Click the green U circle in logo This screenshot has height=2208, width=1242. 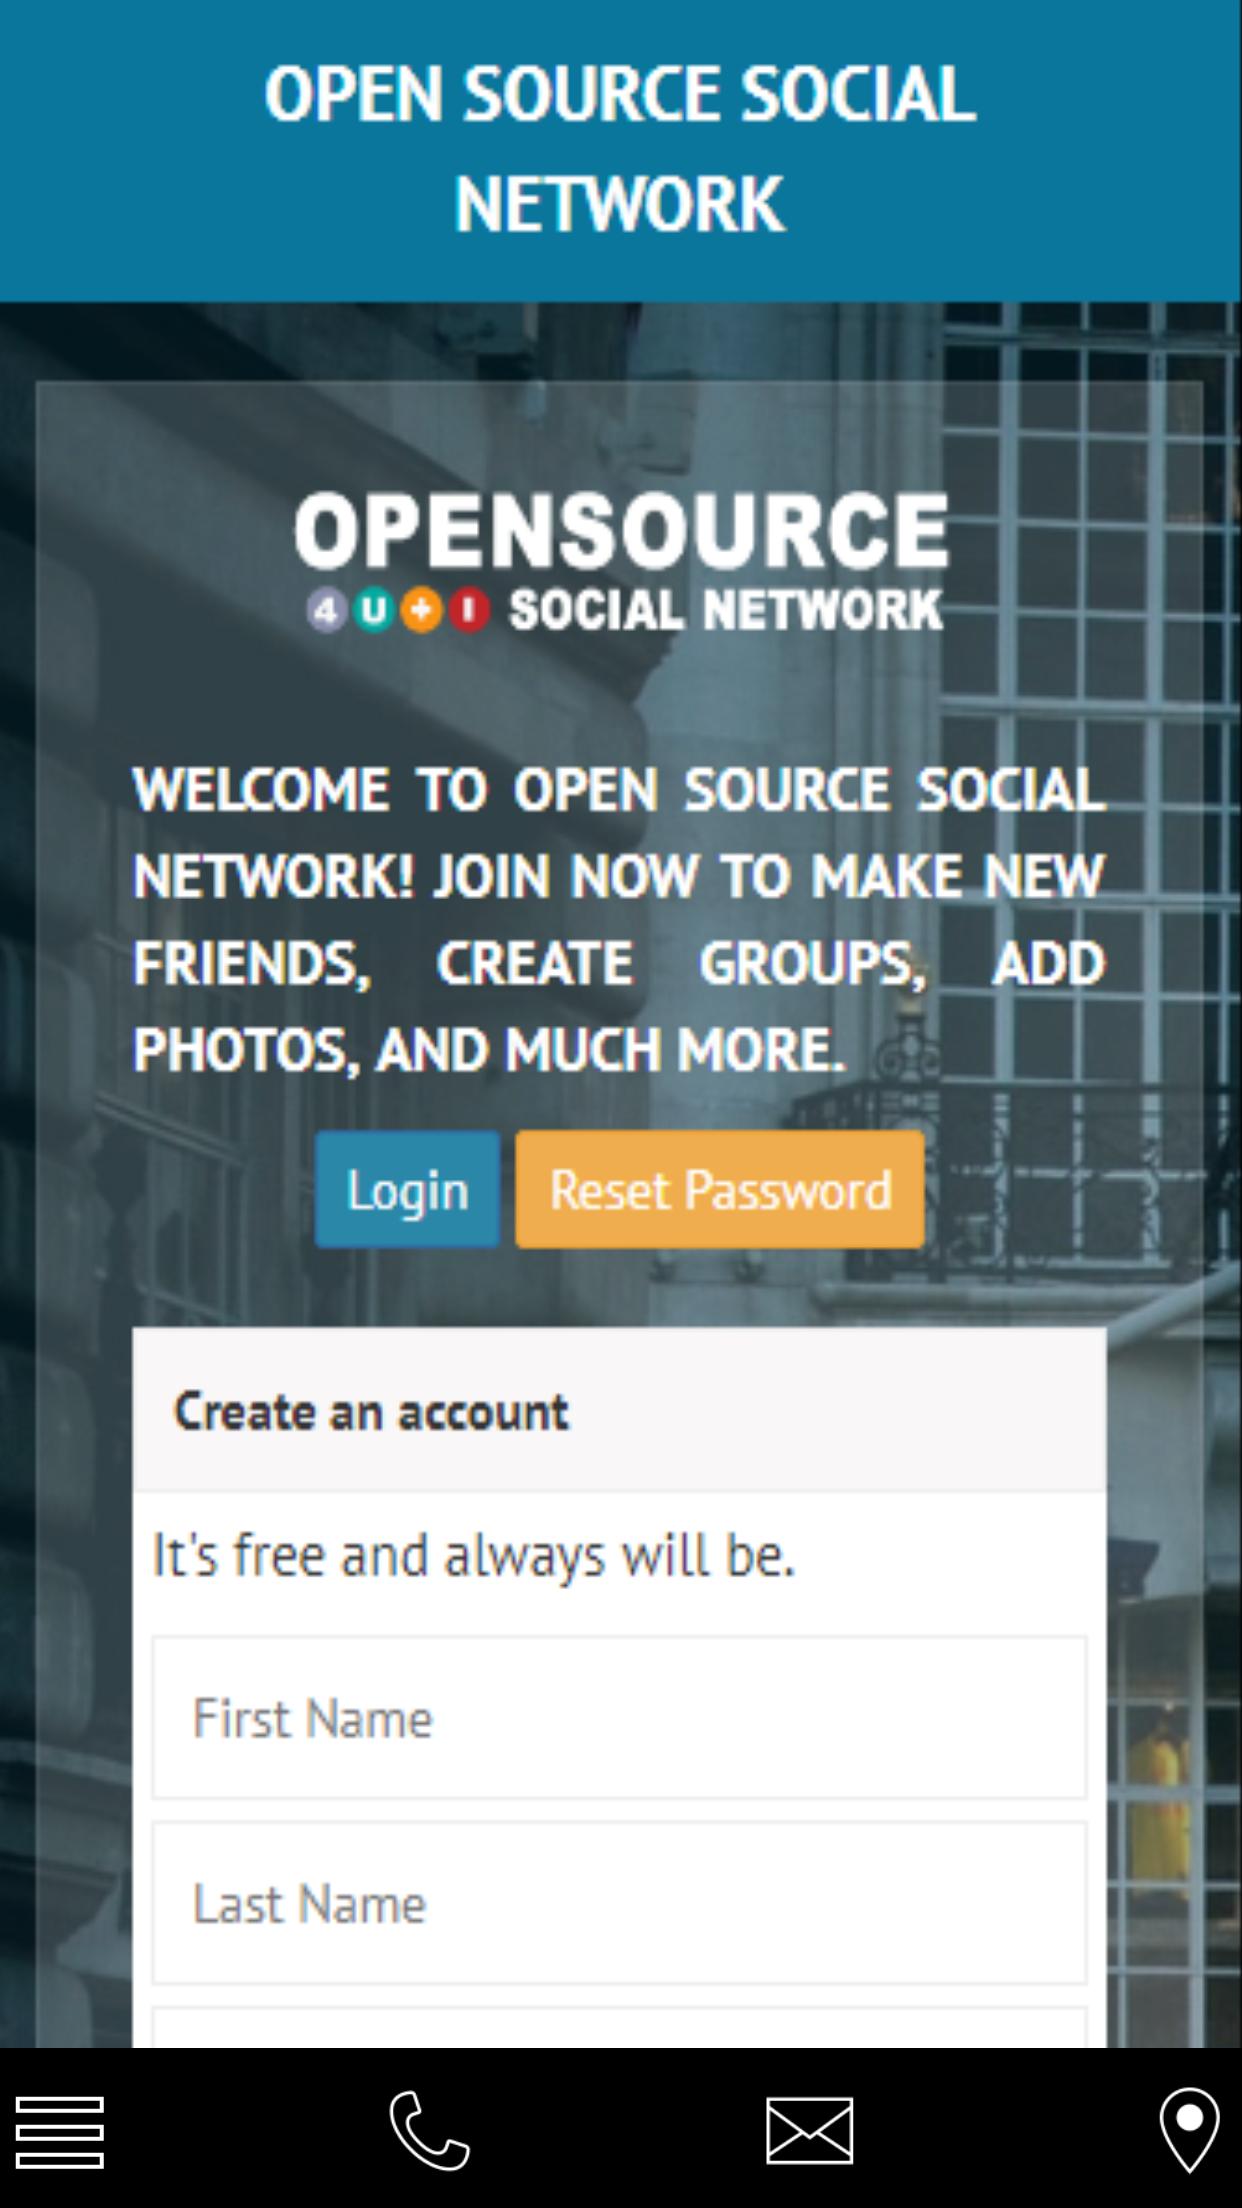pos(374,610)
